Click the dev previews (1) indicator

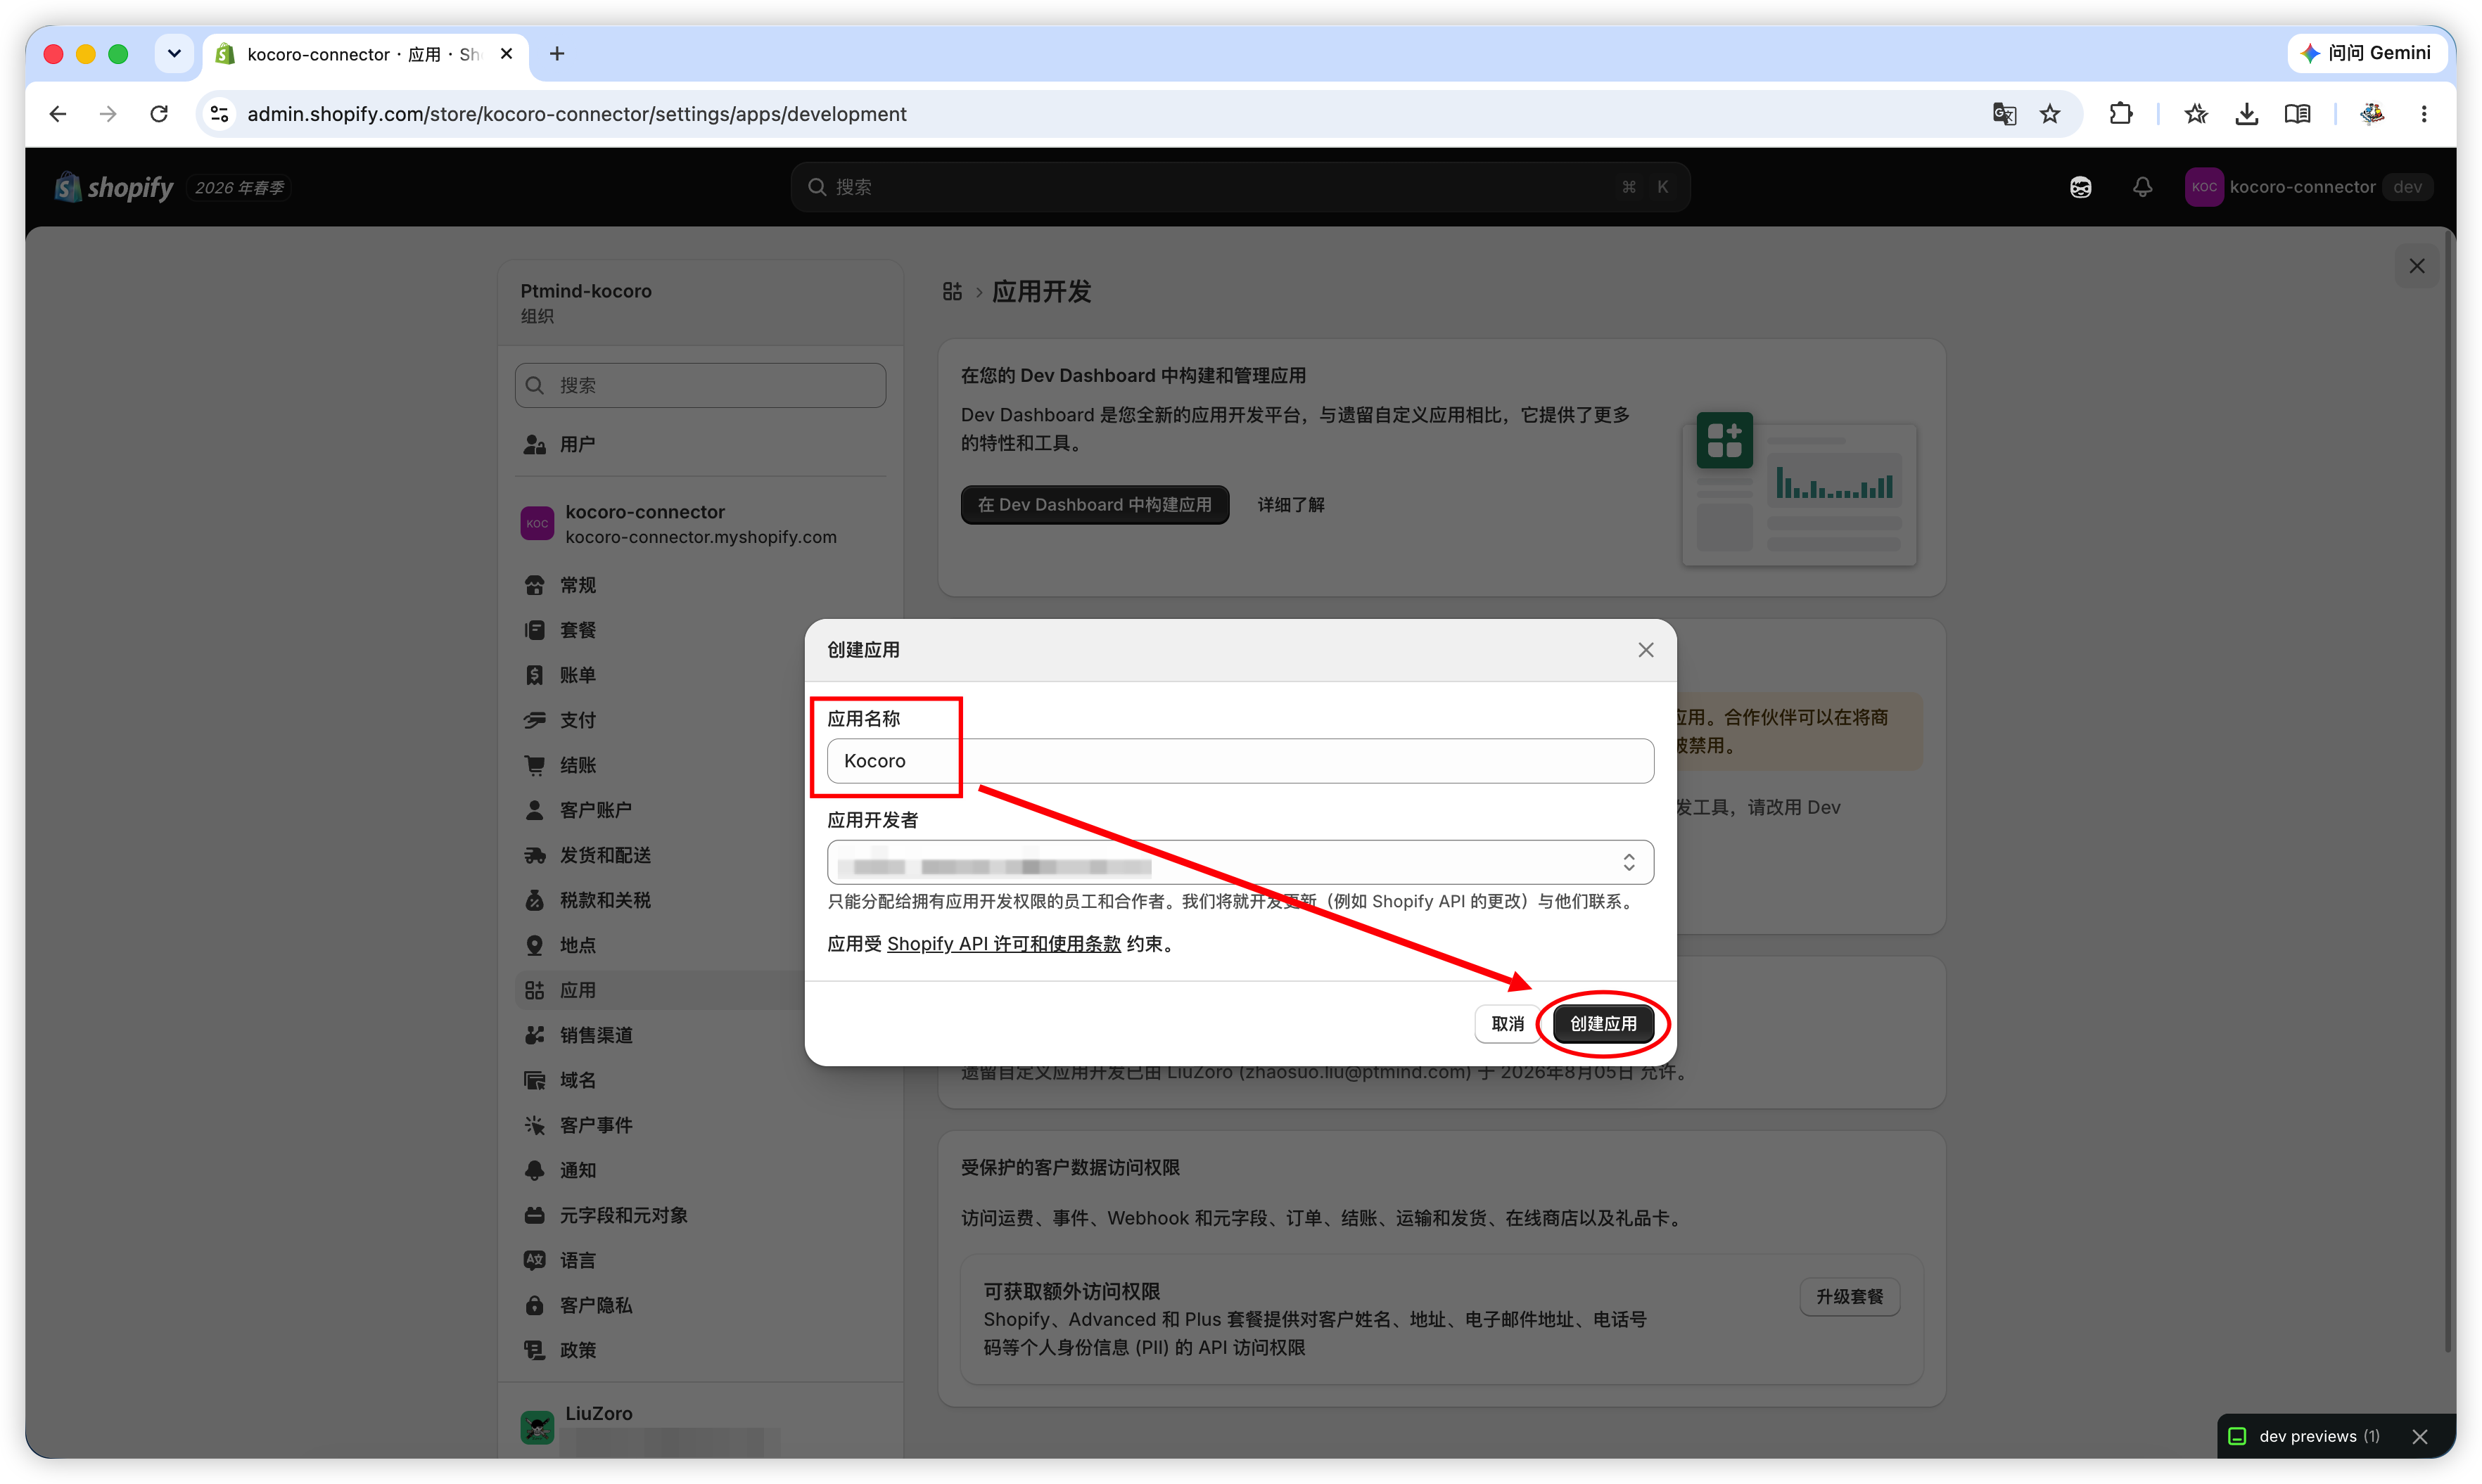[x=2305, y=1436]
